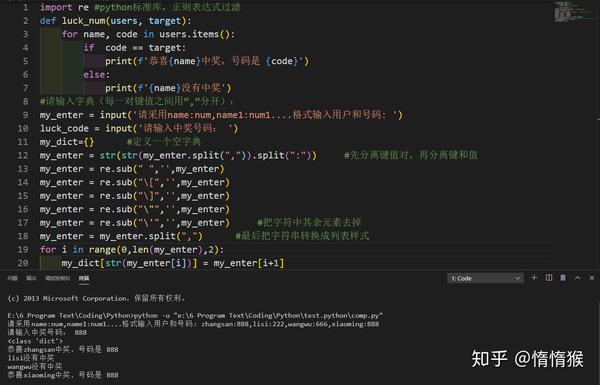Screen dimensions: 600x385
Task: Click line number 1 in the gutter
Action: click(25, 7)
